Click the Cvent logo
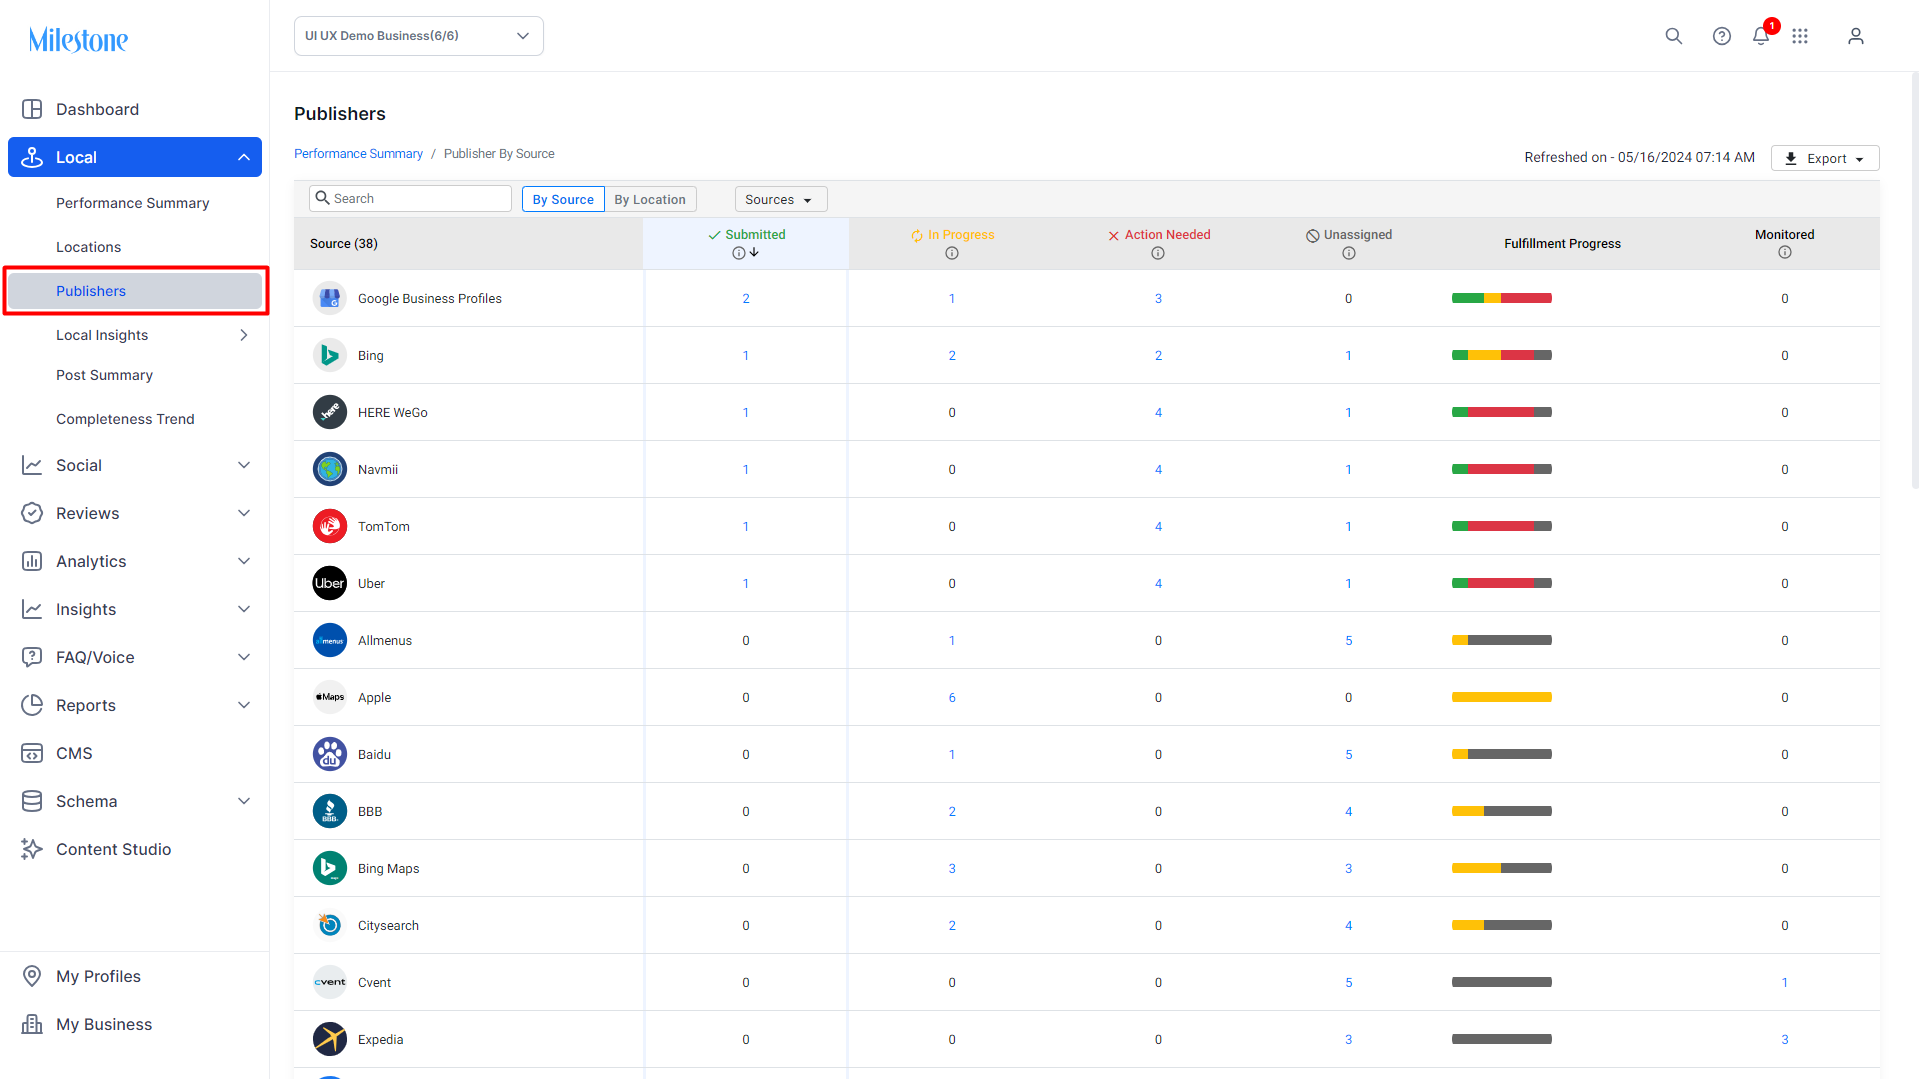 329,982
